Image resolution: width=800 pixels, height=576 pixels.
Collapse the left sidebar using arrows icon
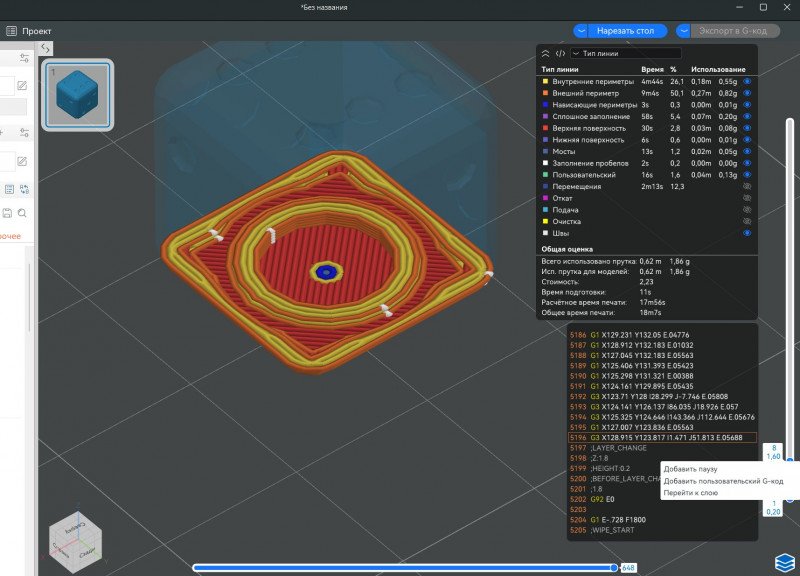(x=46, y=49)
